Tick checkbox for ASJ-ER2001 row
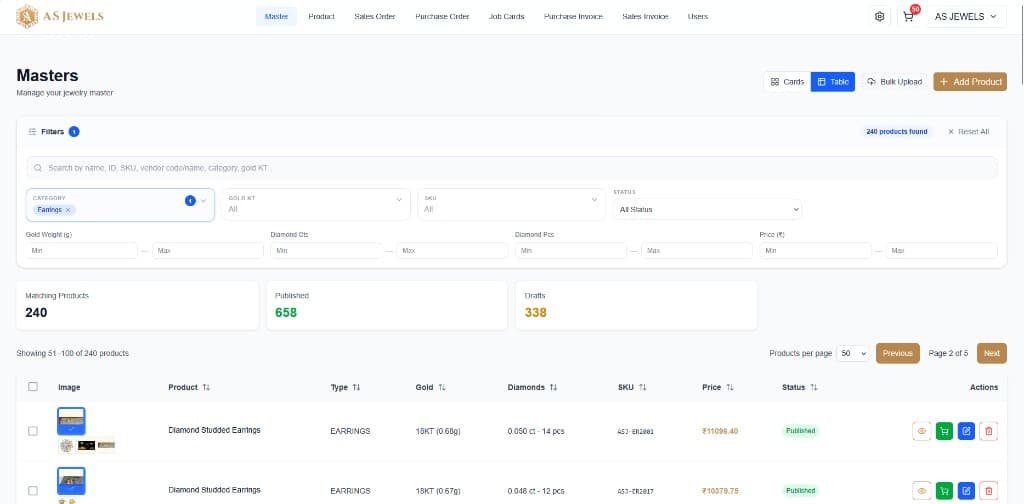Screen dimensions: 1024x504 pyautogui.click(x=33, y=431)
